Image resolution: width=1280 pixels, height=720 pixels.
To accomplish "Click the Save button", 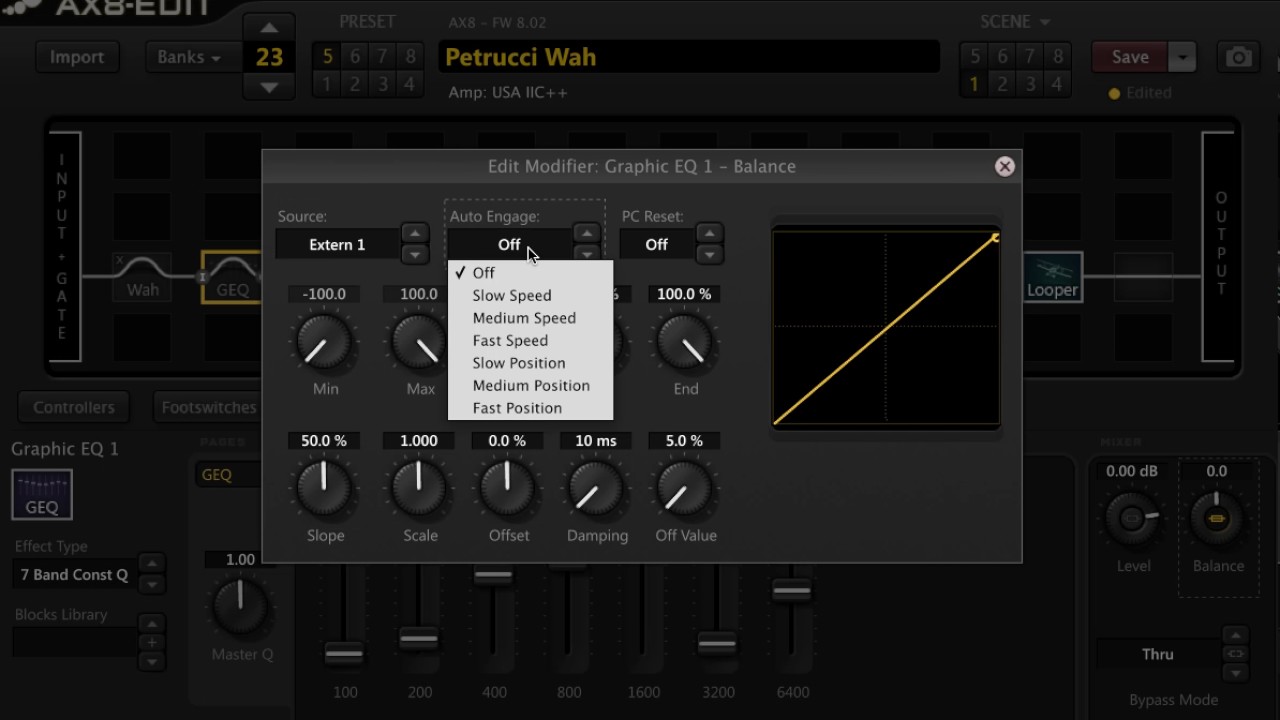I will [1130, 57].
